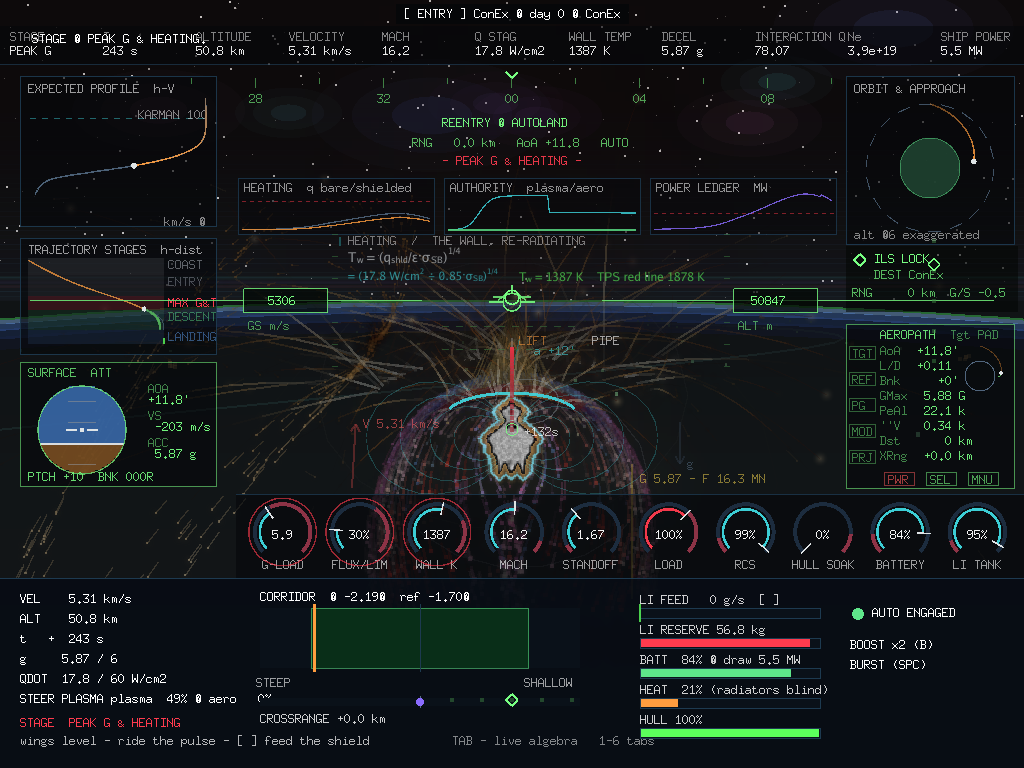Select the COAST stage label

(184, 264)
